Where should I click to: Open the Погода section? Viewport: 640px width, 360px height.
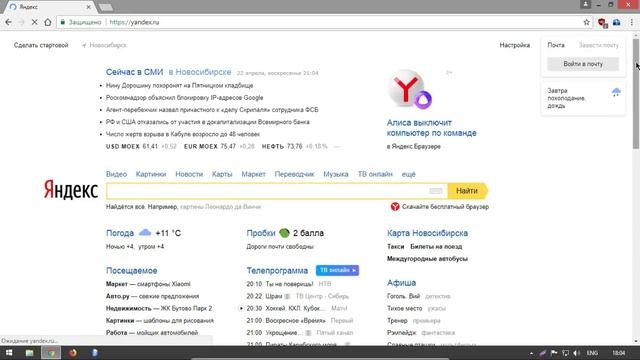coord(120,233)
